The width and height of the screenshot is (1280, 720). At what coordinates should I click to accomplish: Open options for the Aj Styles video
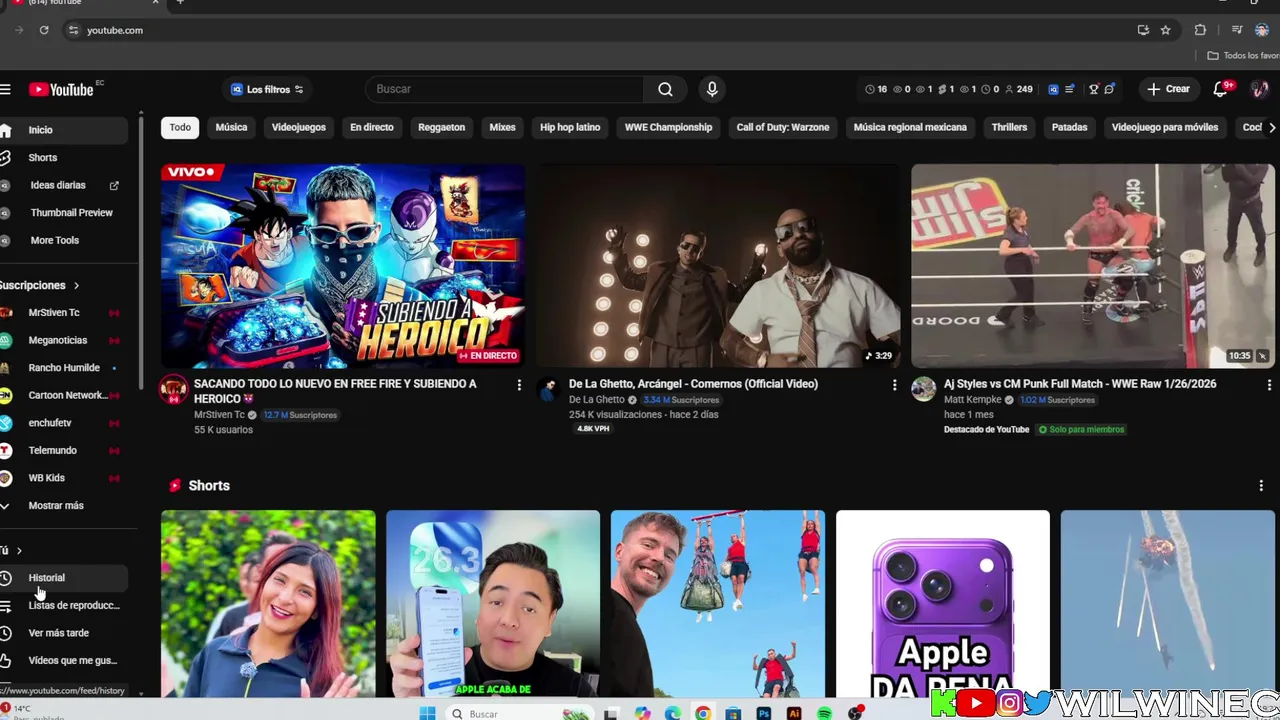click(x=1269, y=385)
